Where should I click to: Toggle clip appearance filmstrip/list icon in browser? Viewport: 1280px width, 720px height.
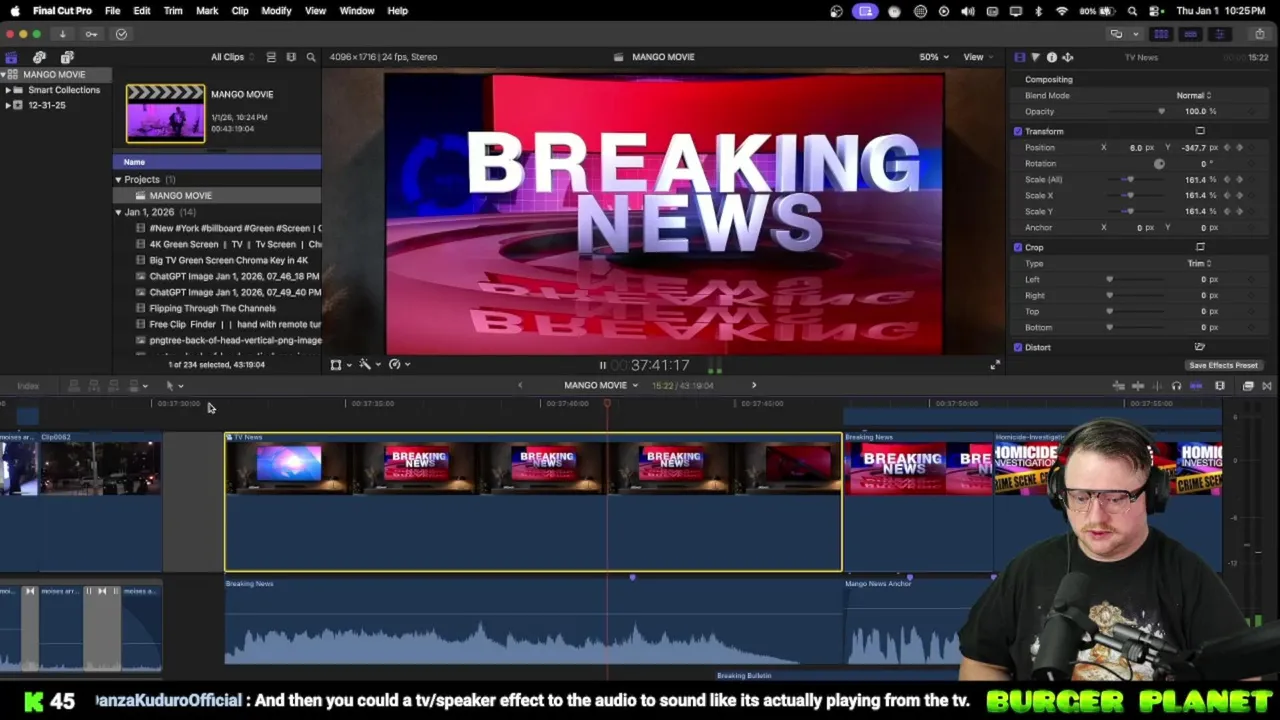[271, 57]
